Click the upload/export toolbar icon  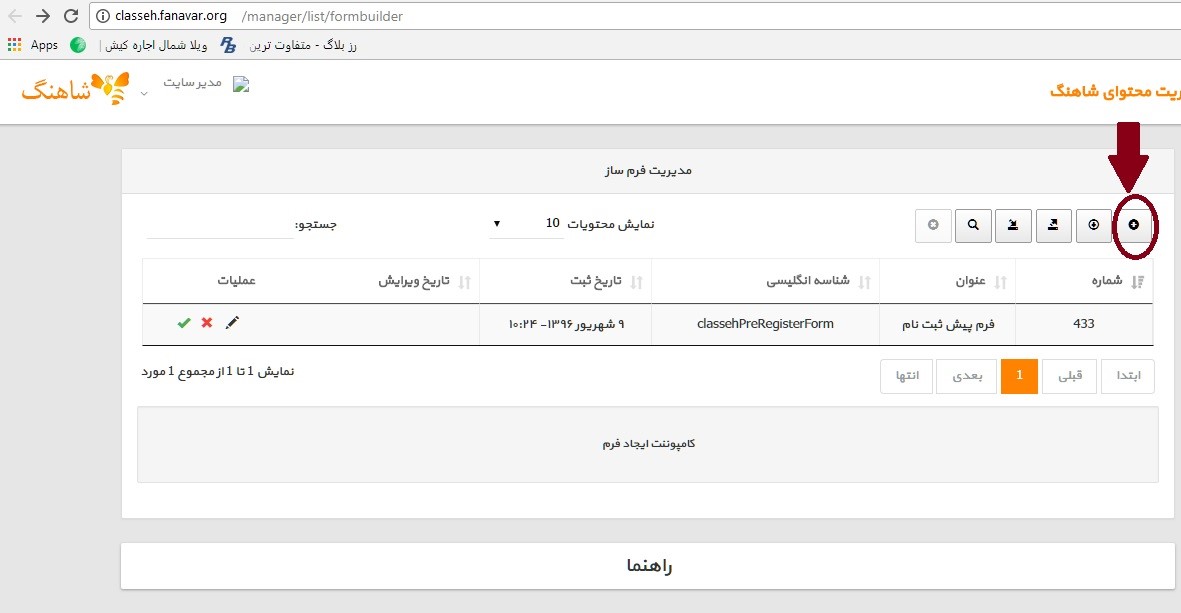click(x=1053, y=225)
